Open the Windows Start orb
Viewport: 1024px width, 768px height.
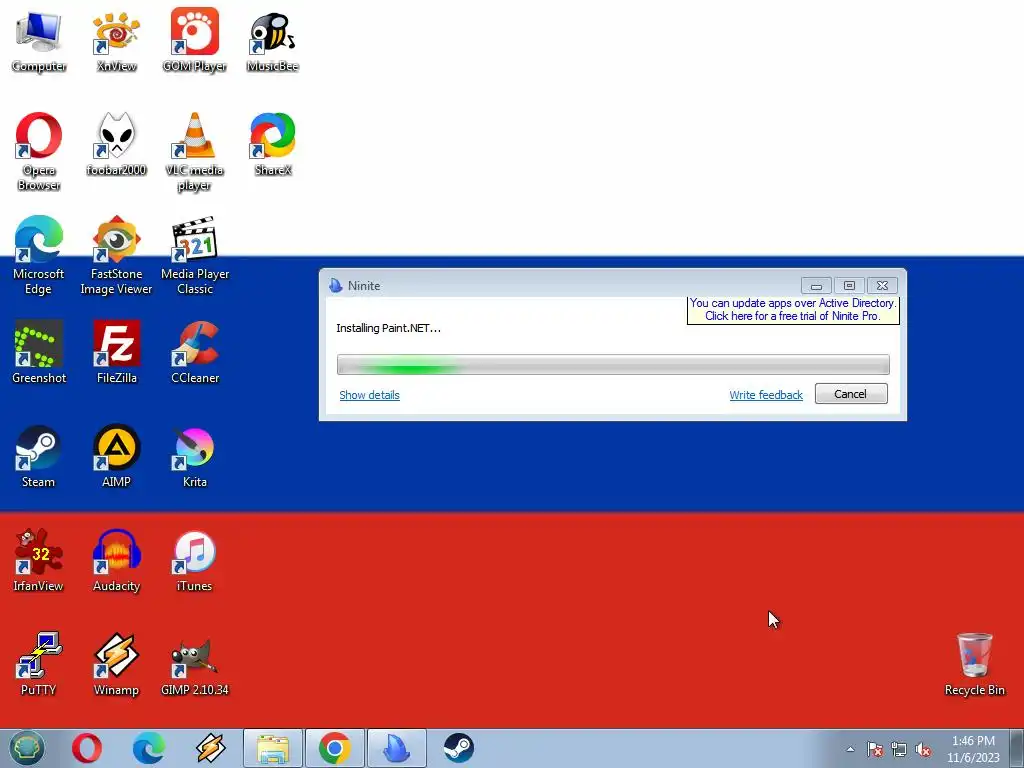[27, 748]
